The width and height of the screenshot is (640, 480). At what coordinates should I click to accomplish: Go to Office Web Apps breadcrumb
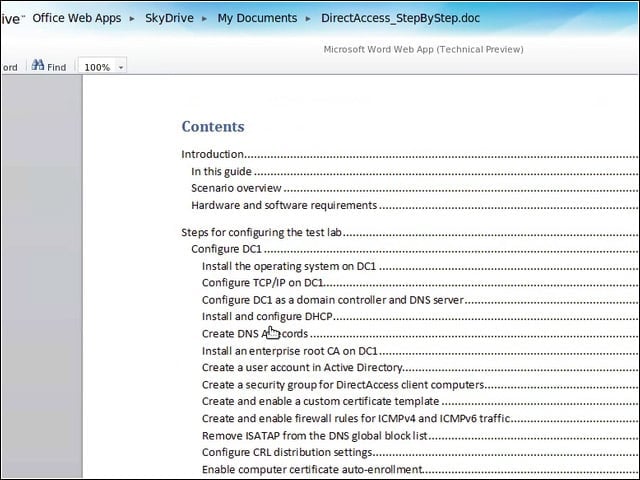click(x=77, y=18)
